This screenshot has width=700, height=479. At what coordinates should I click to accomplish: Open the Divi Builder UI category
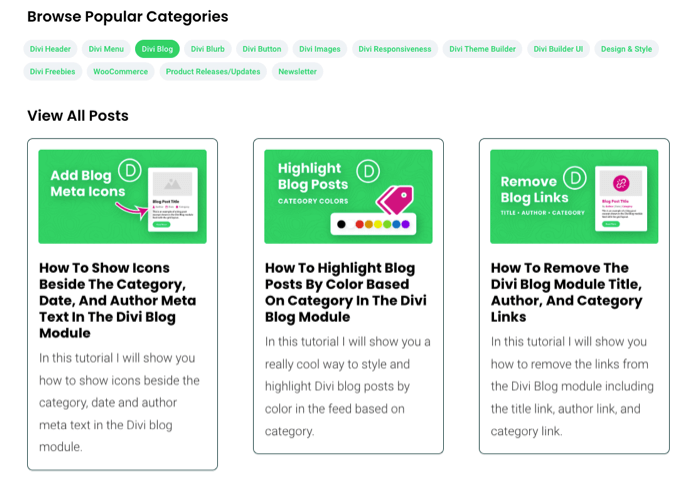tap(558, 48)
